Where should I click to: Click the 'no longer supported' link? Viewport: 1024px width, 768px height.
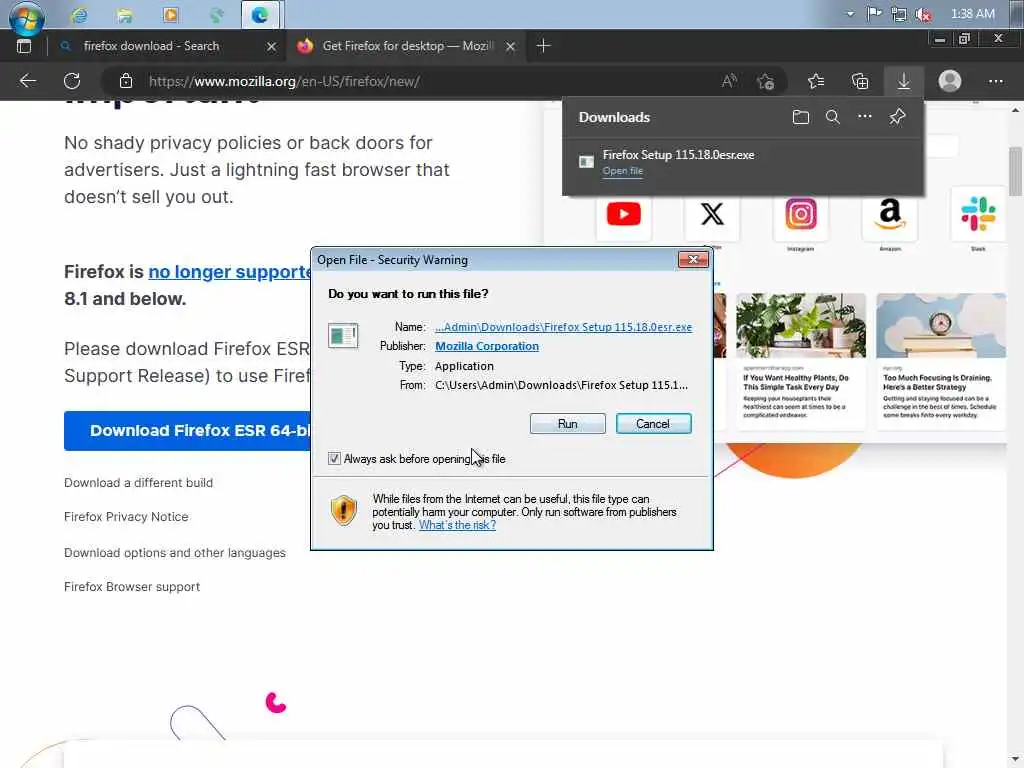click(230, 272)
